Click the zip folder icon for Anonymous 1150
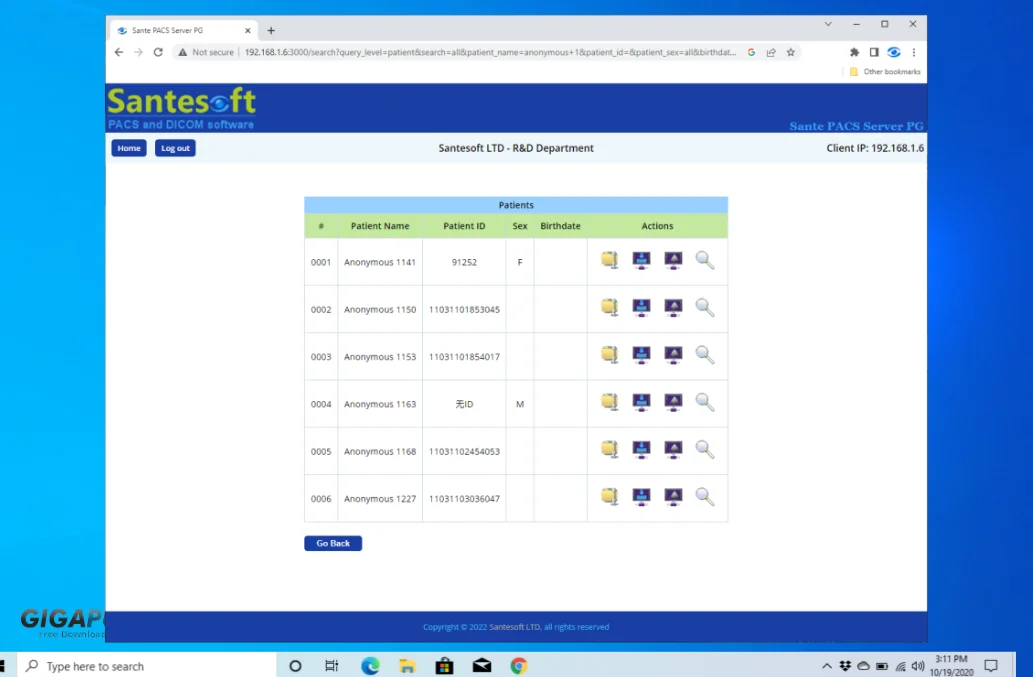Viewport: 1033px width, 677px height. click(609, 308)
